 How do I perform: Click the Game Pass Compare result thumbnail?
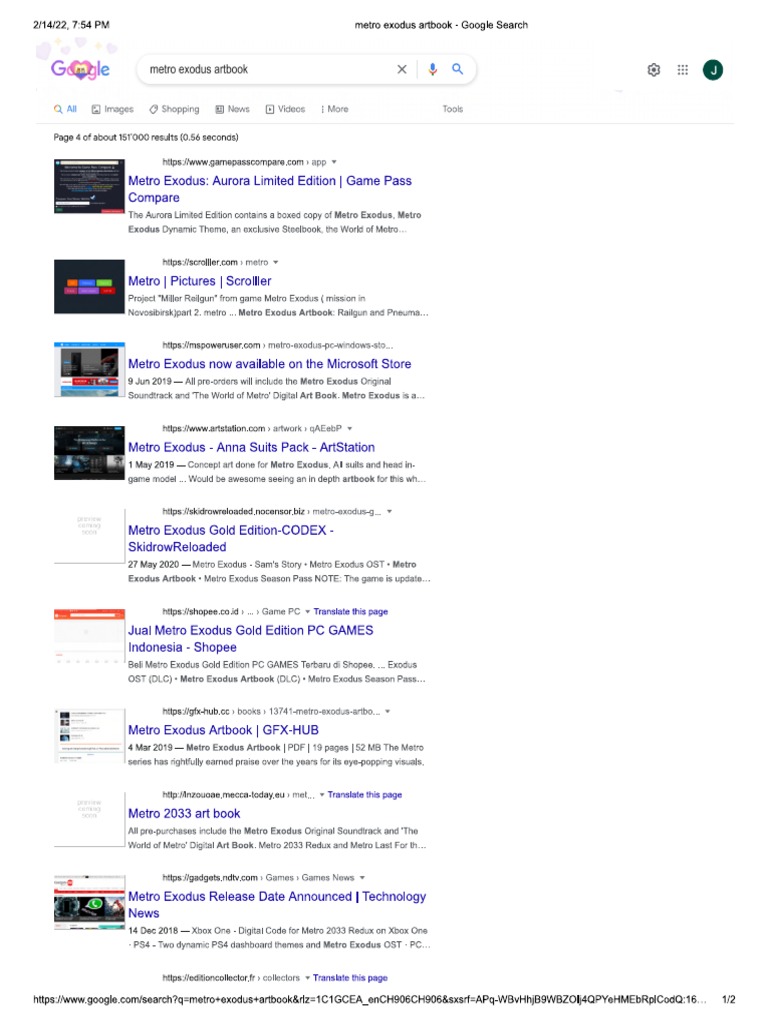point(89,186)
